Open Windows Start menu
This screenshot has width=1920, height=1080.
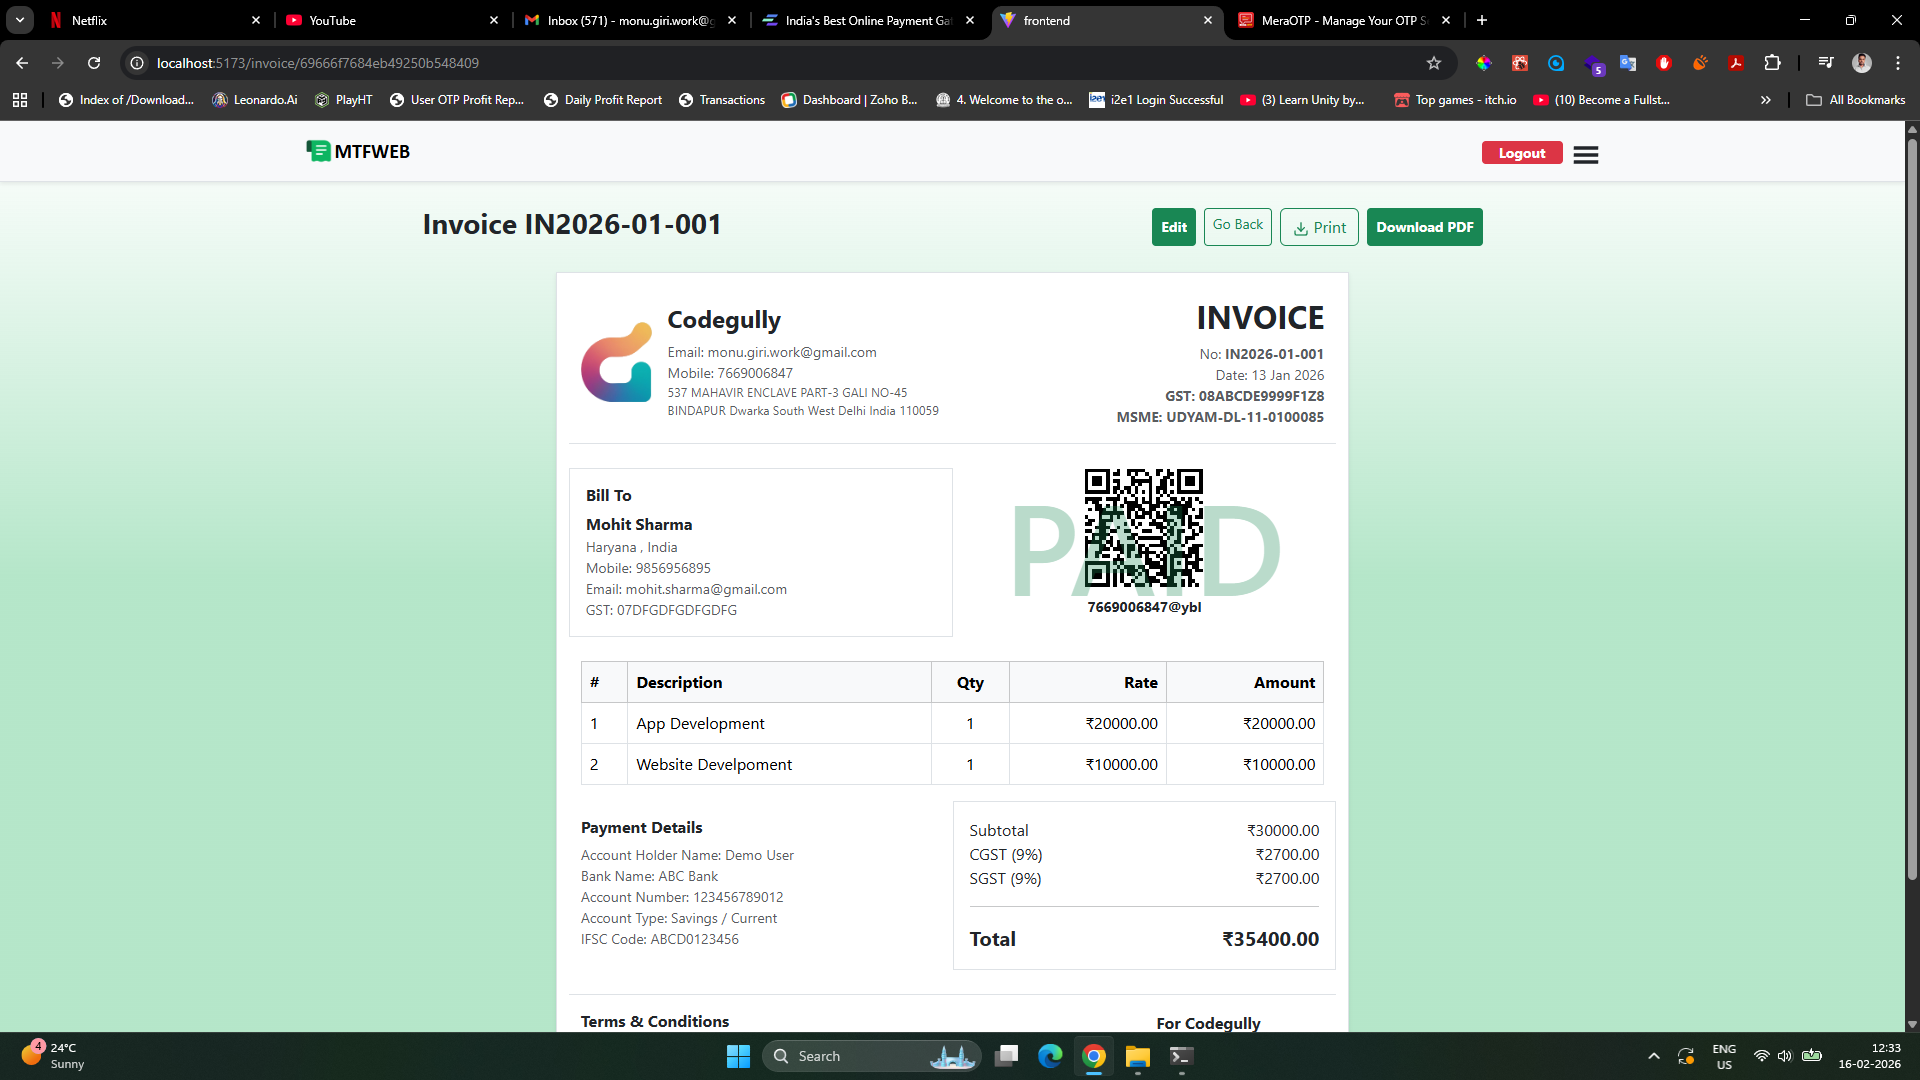click(x=738, y=1056)
